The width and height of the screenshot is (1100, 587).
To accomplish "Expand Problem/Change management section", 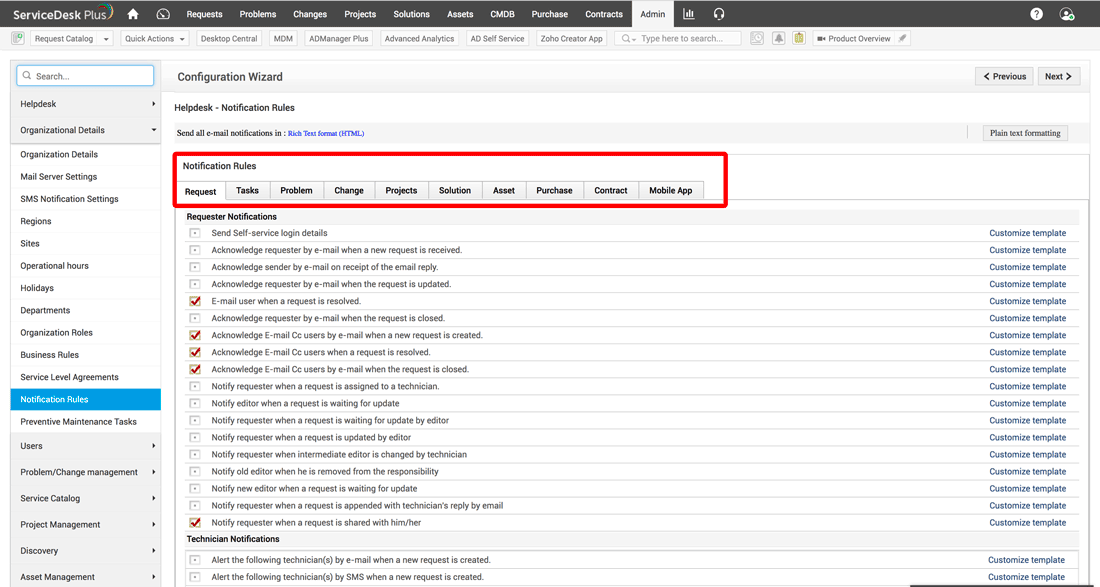I will tap(86, 472).
